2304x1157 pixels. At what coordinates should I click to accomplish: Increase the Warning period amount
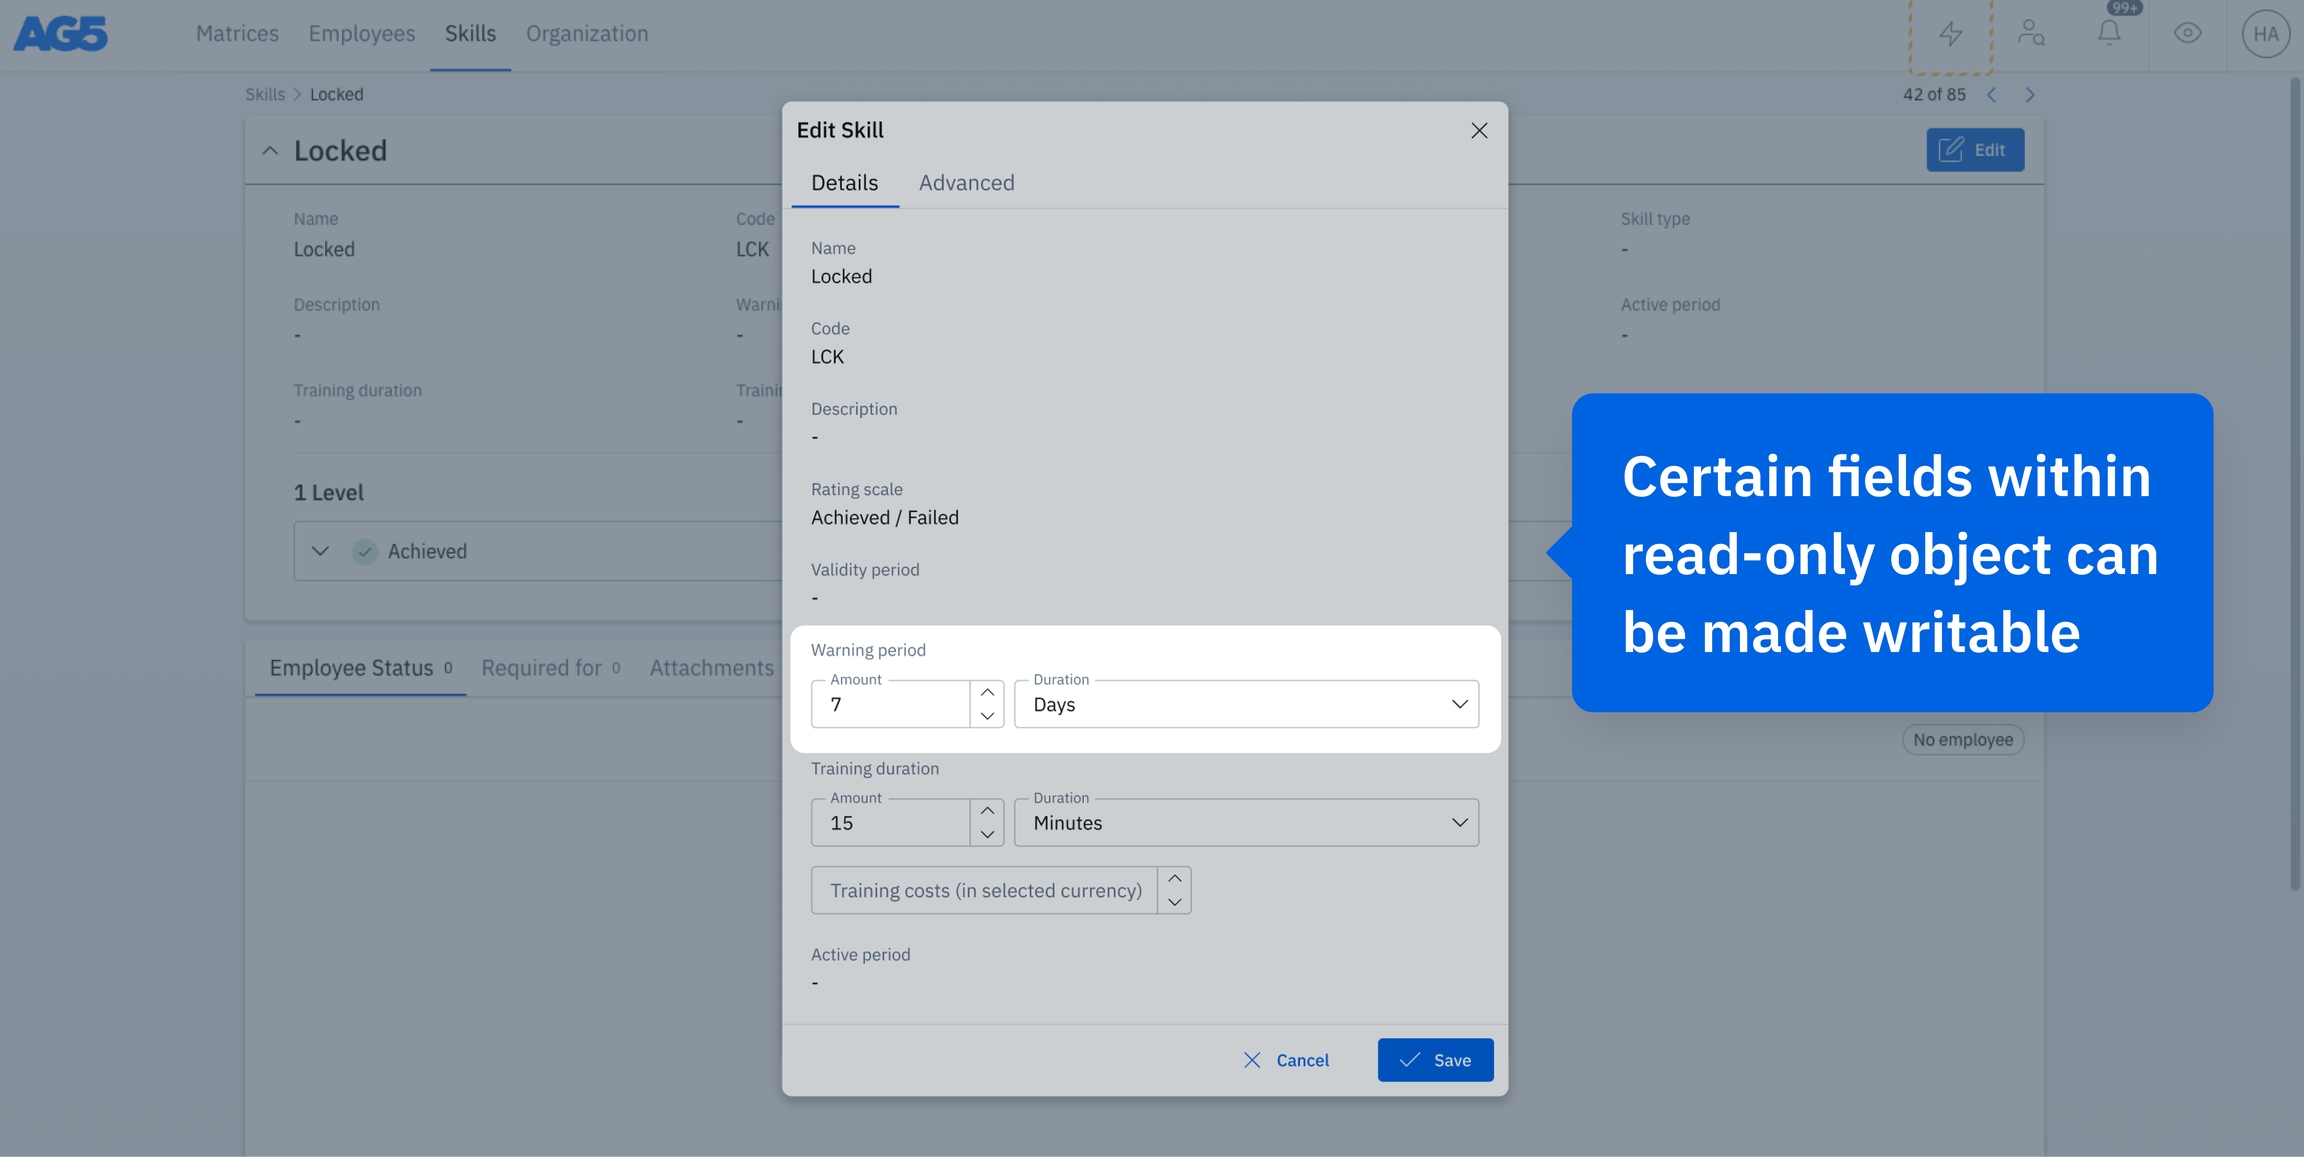click(x=987, y=692)
